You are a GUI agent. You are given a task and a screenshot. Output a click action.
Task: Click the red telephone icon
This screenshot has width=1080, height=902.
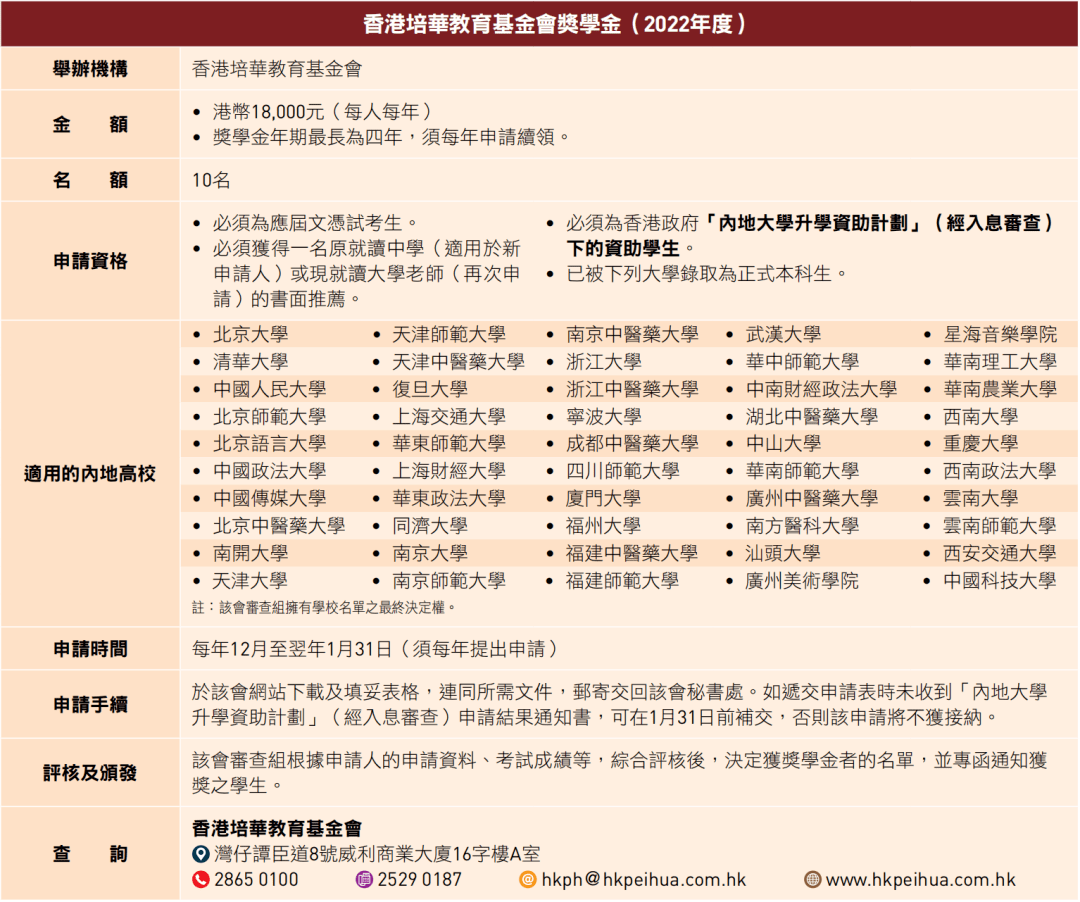coord(200,879)
